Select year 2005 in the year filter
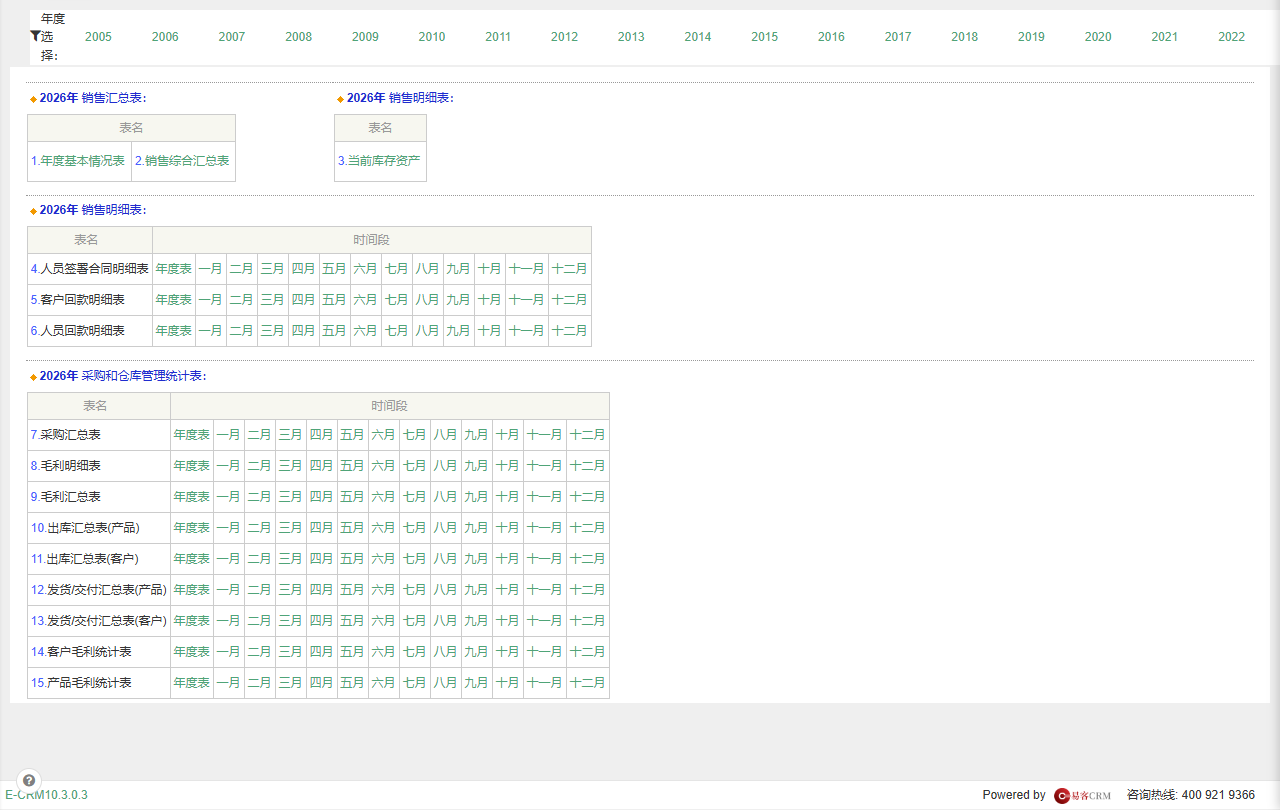The width and height of the screenshot is (1280, 810). point(98,37)
